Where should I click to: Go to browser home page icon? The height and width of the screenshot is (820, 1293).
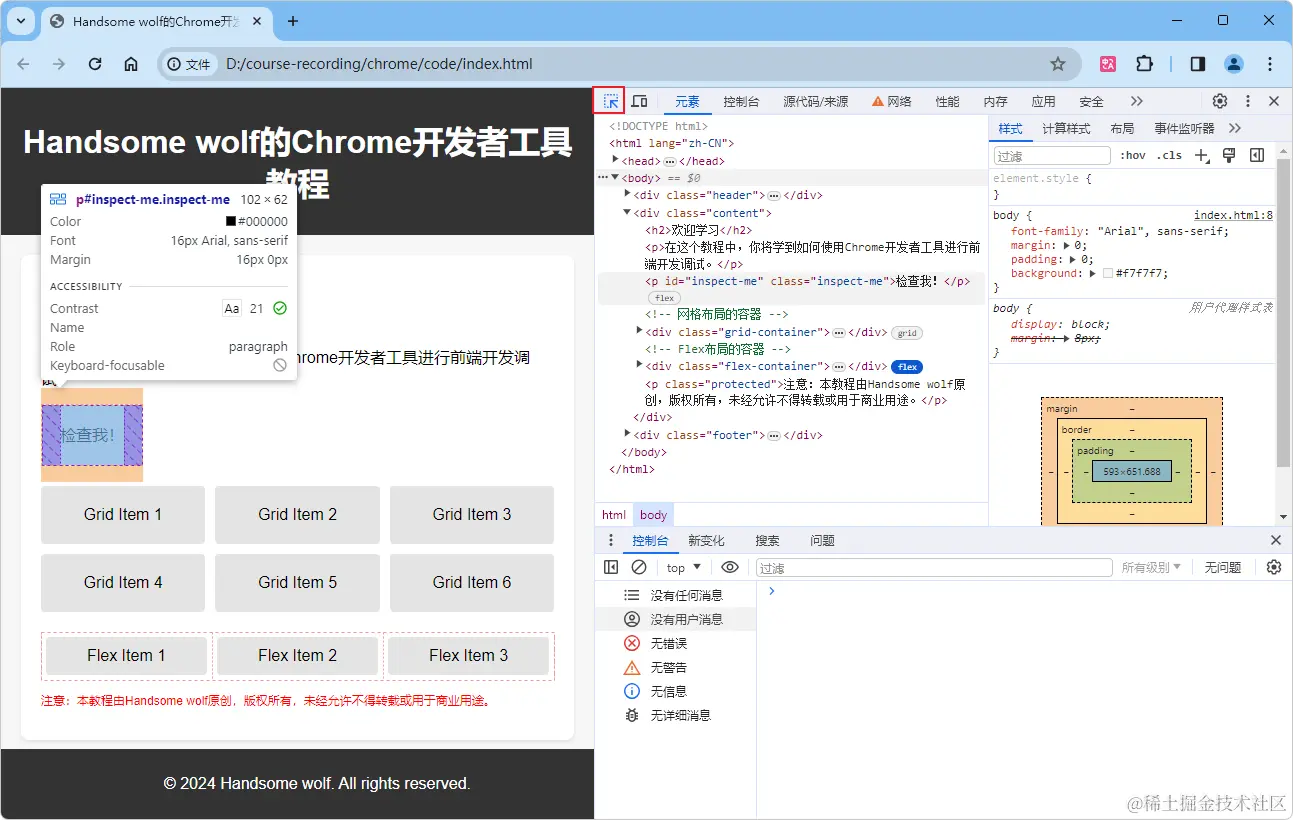tap(131, 64)
